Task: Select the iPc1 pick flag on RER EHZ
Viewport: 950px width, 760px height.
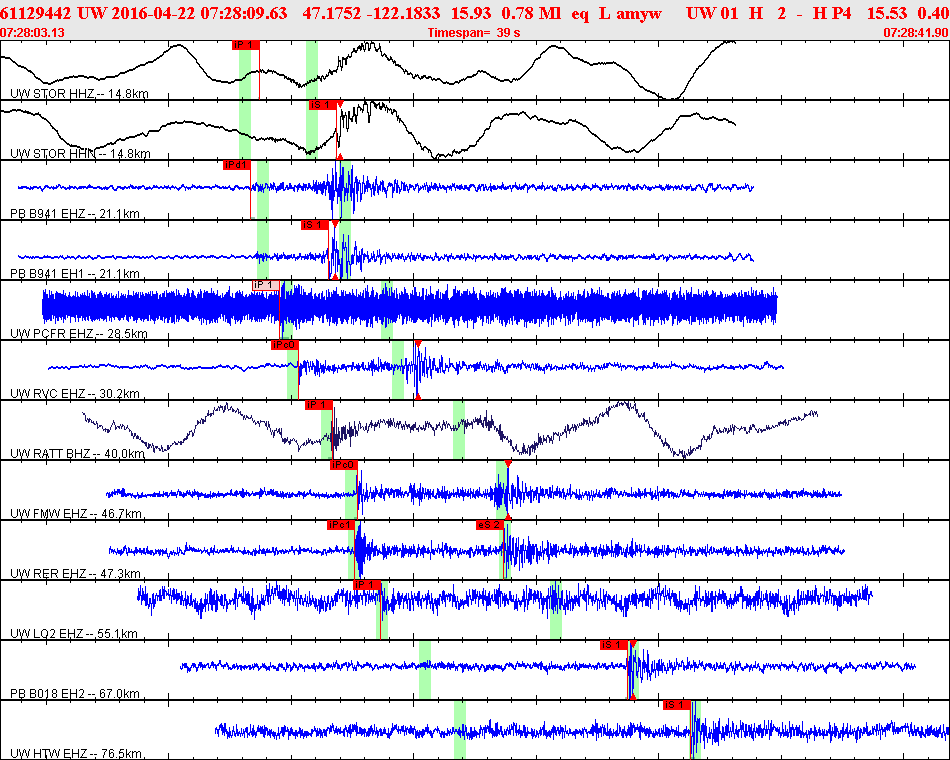Action: pyautogui.click(x=340, y=525)
